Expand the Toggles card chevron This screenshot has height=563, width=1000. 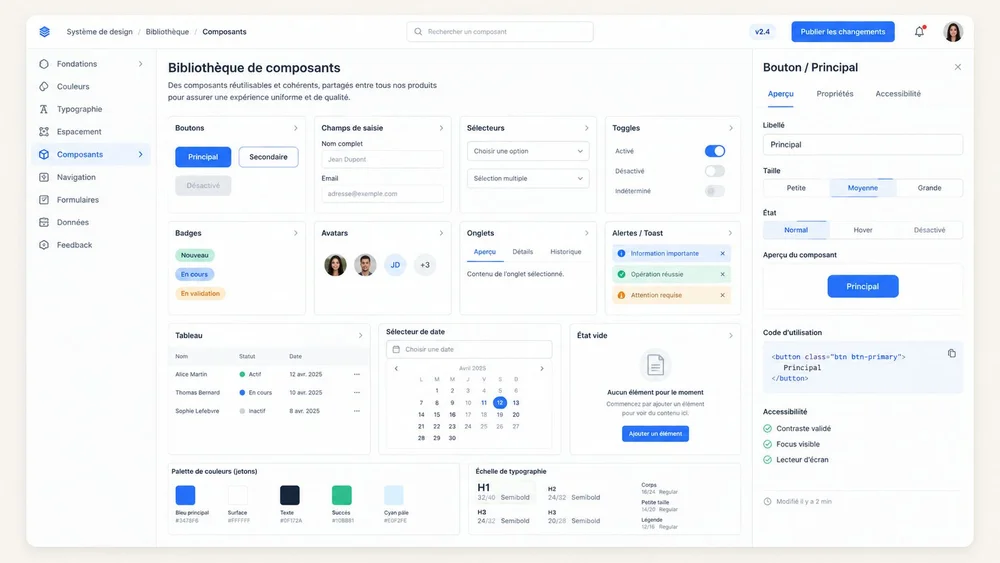click(731, 128)
